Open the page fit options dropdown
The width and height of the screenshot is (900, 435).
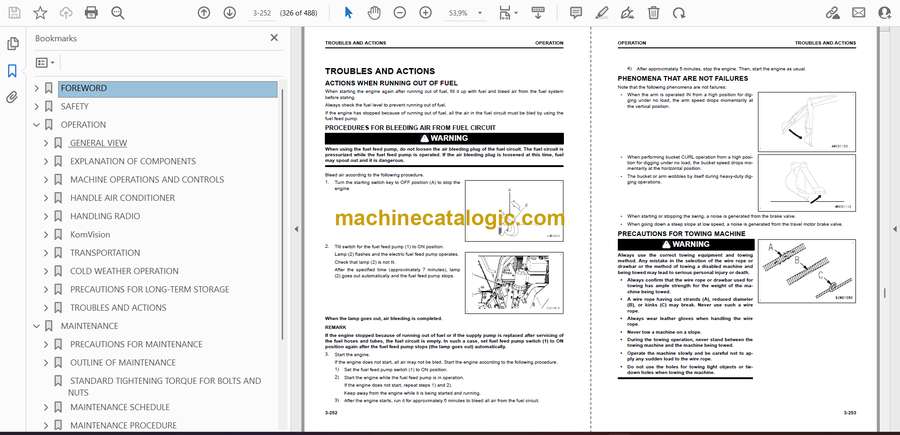click(x=508, y=13)
